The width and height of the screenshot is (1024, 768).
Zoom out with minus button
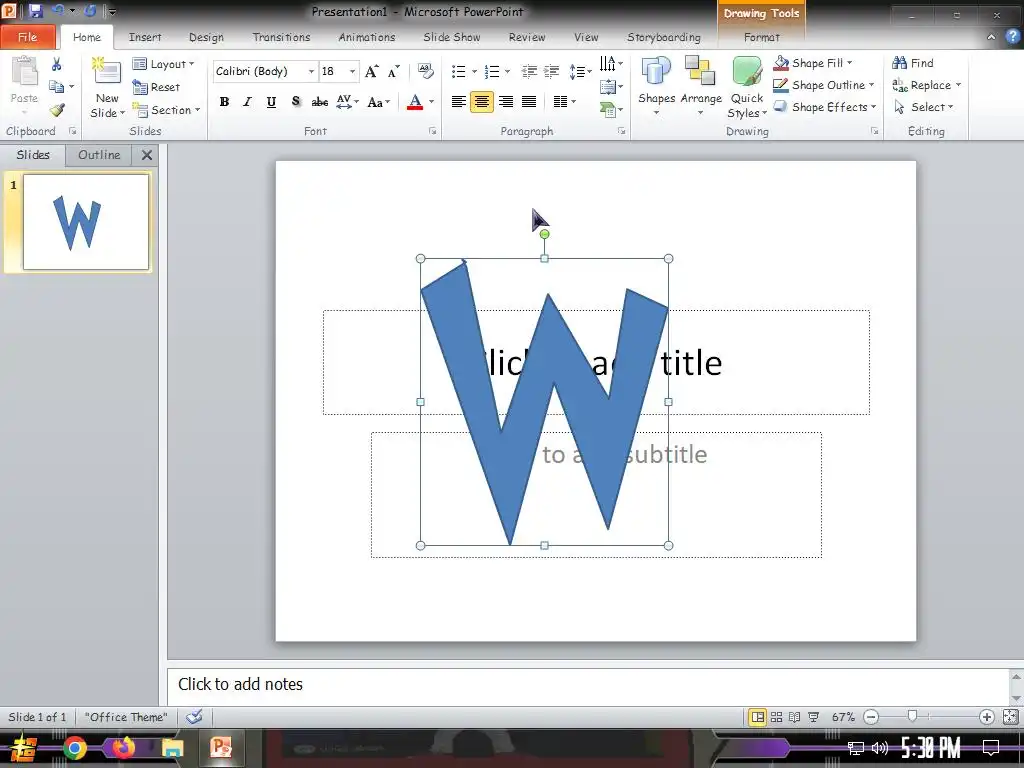pyautogui.click(x=871, y=717)
